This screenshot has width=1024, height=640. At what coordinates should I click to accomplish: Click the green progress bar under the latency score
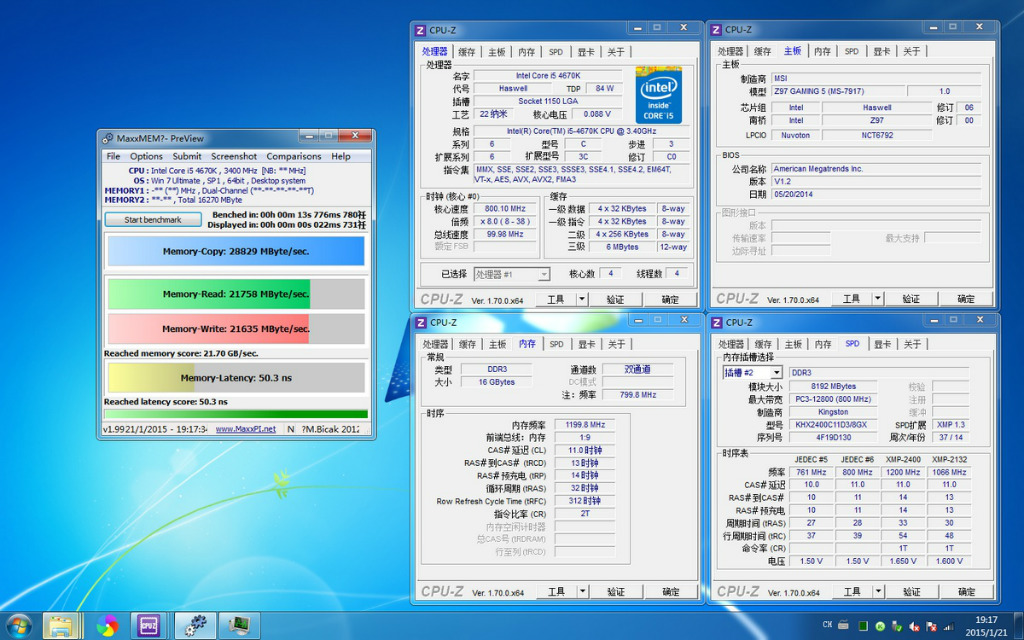[236, 414]
